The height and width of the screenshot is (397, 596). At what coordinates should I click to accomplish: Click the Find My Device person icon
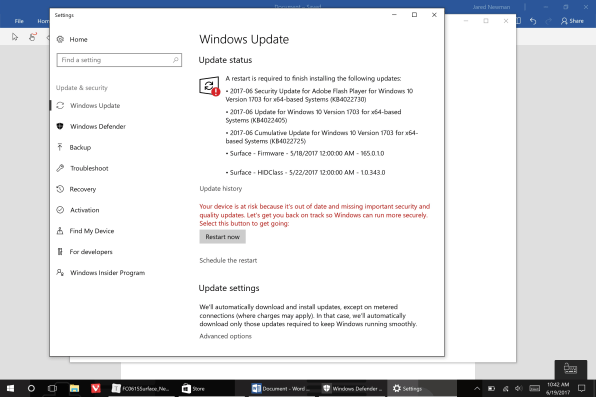60,231
